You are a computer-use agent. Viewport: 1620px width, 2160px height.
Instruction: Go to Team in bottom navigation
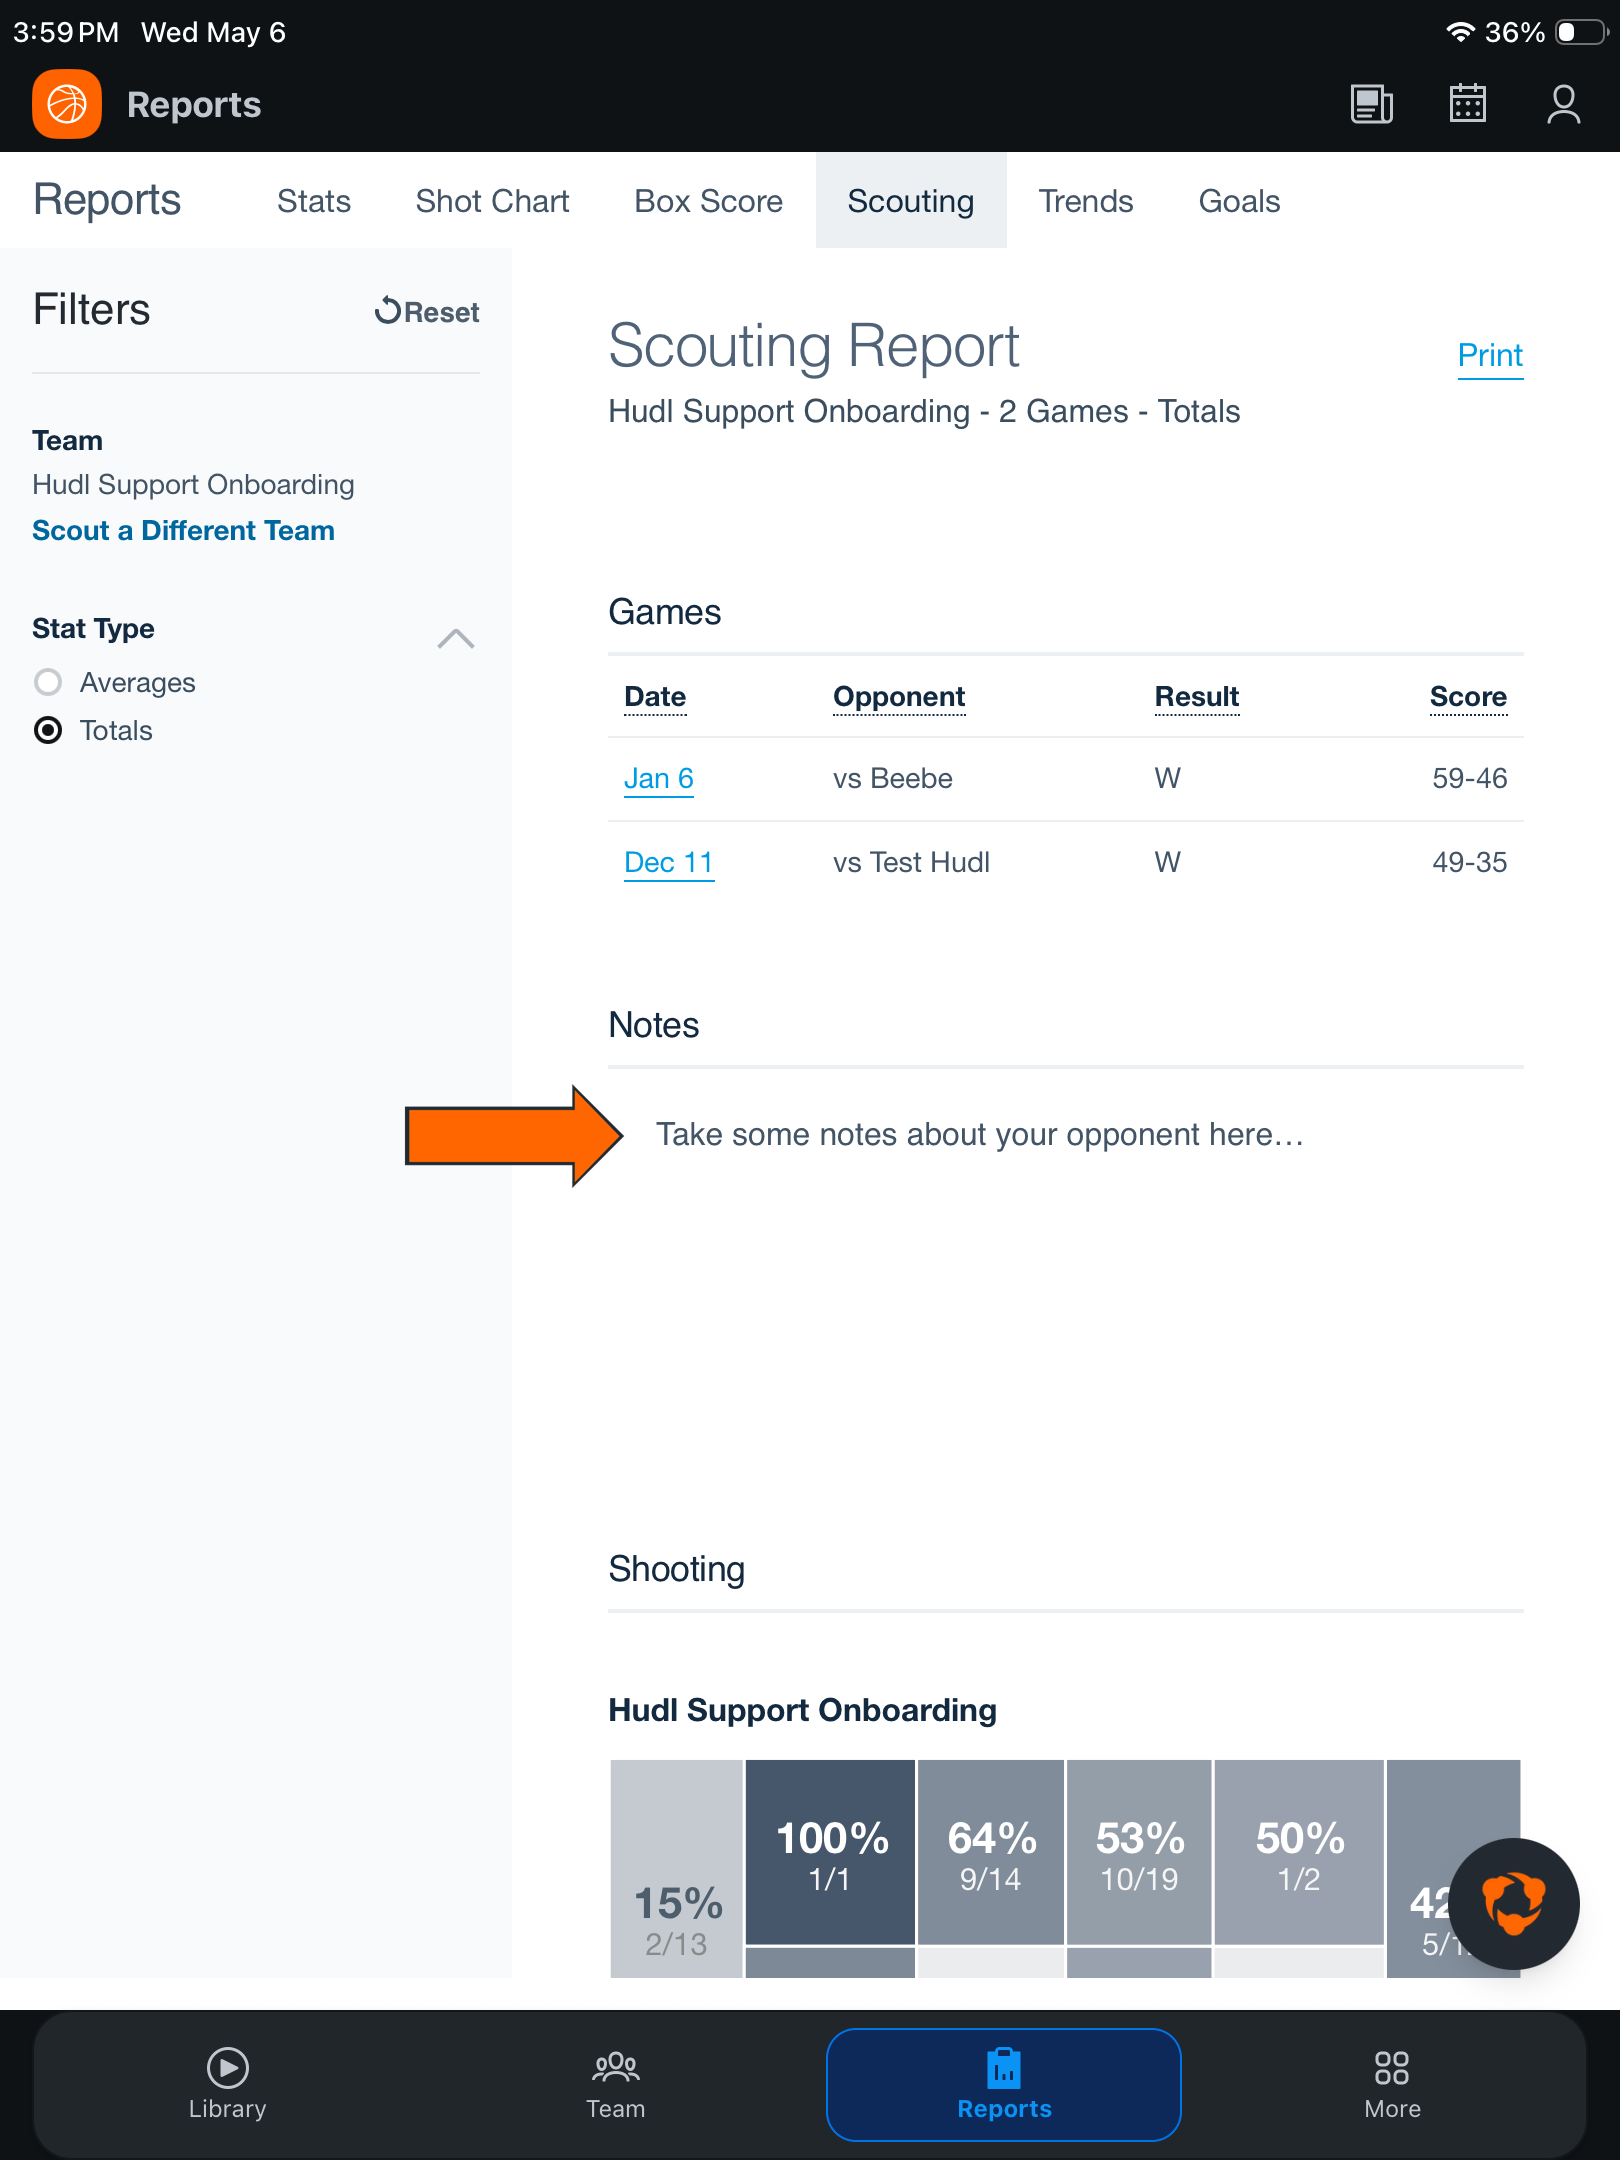point(616,2085)
